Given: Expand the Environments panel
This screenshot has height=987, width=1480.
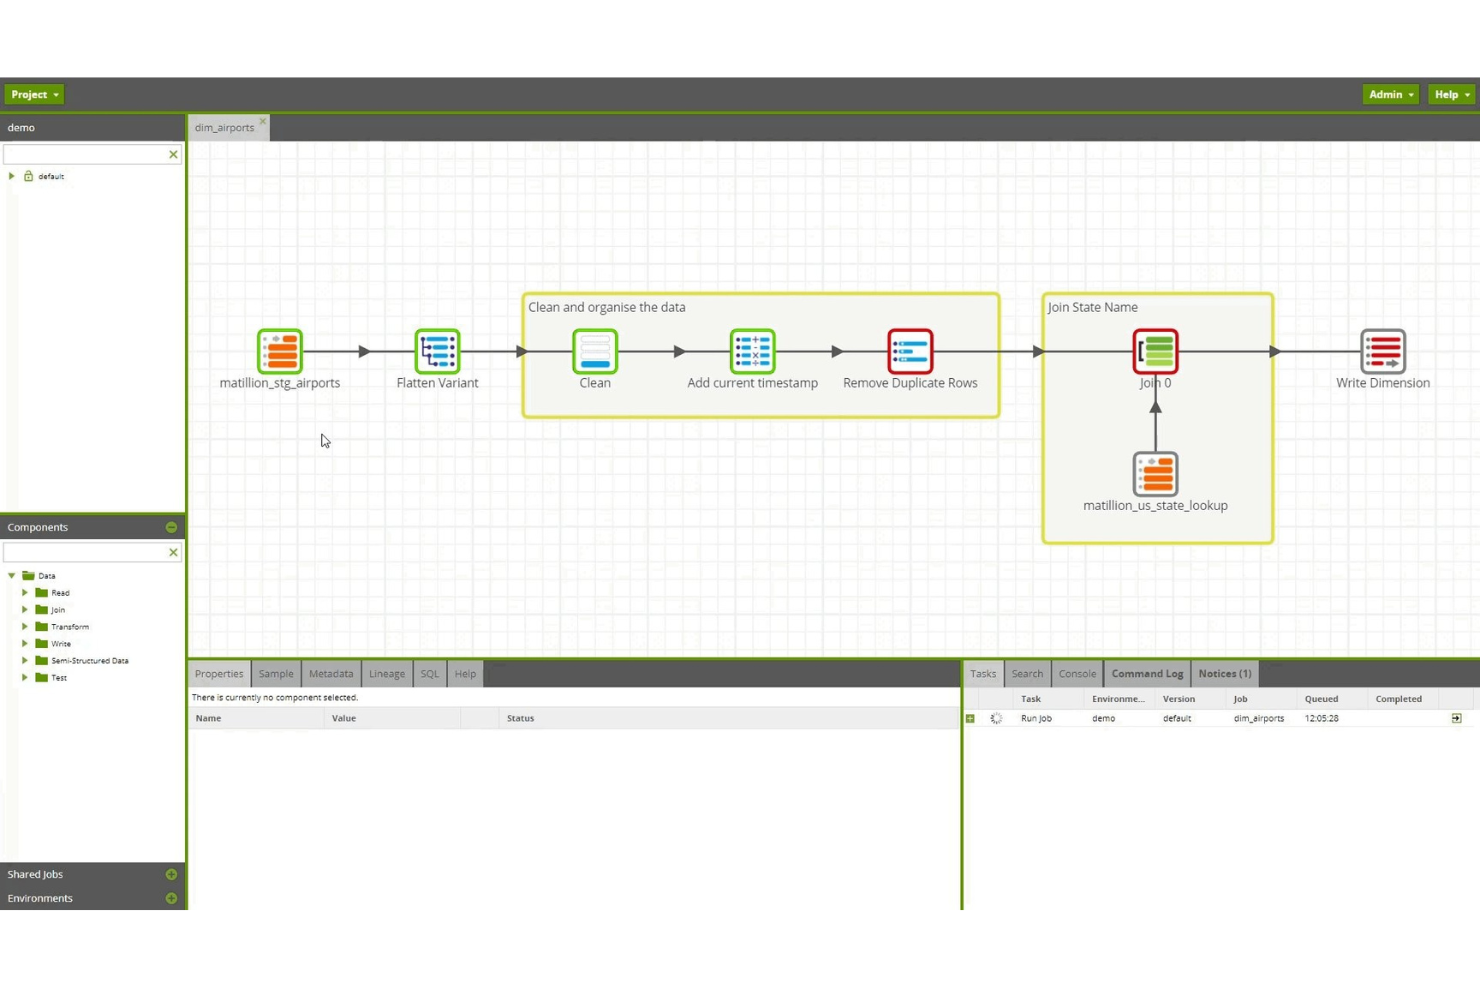Looking at the screenshot, I should [171, 898].
